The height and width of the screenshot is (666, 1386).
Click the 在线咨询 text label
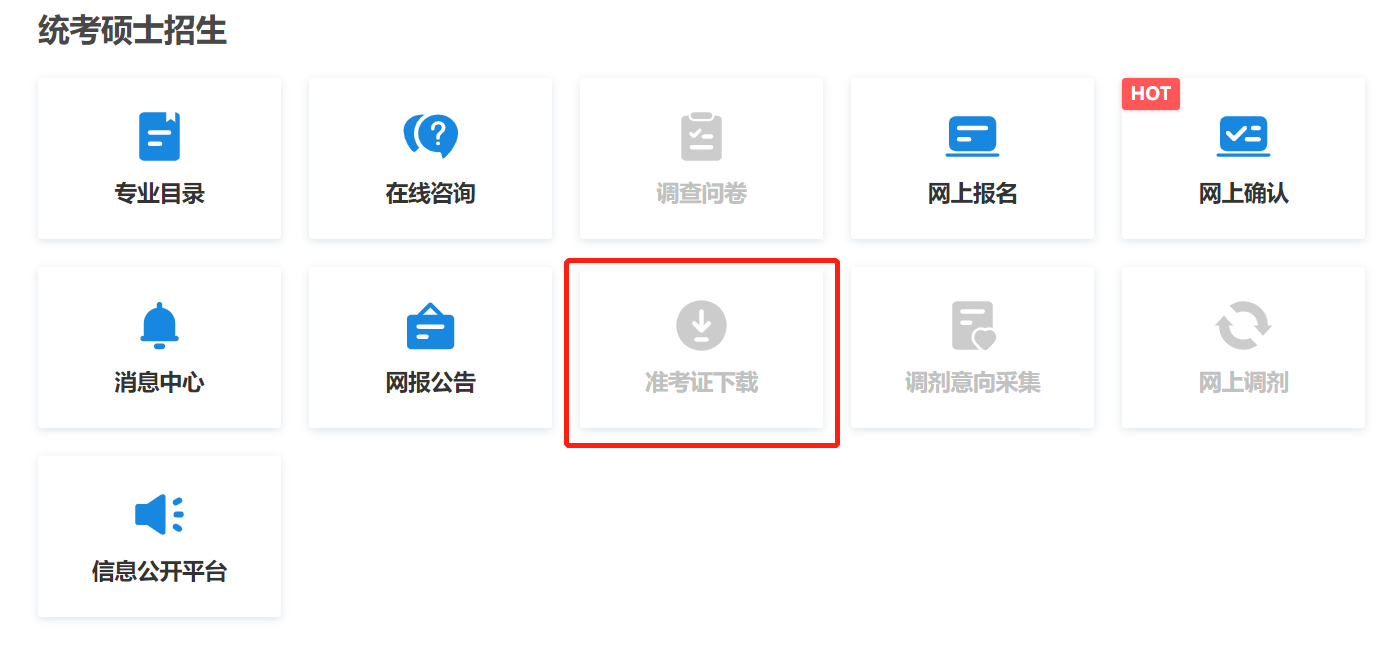(x=430, y=194)
